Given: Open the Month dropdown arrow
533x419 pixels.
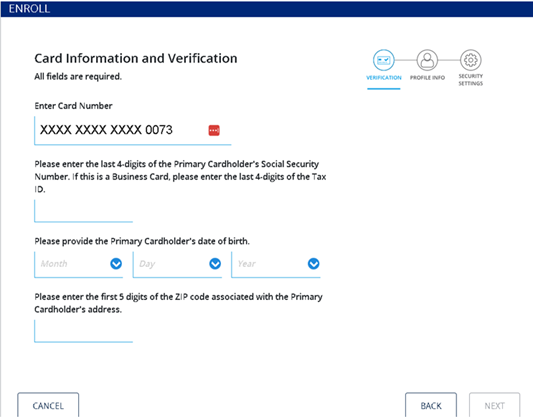Looking at the screenshot, I should [x=116, y=264].
